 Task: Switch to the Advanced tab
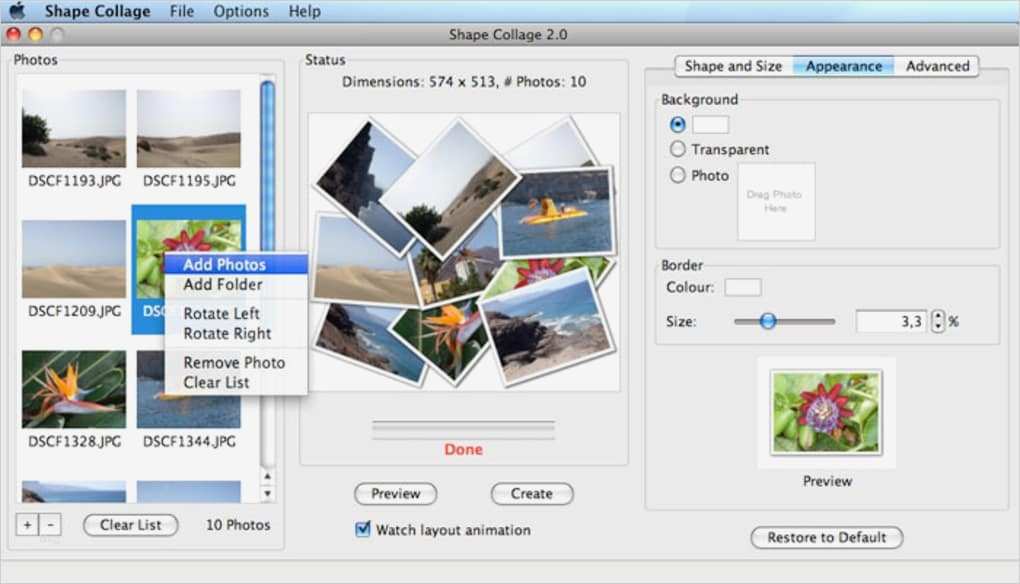936,65
